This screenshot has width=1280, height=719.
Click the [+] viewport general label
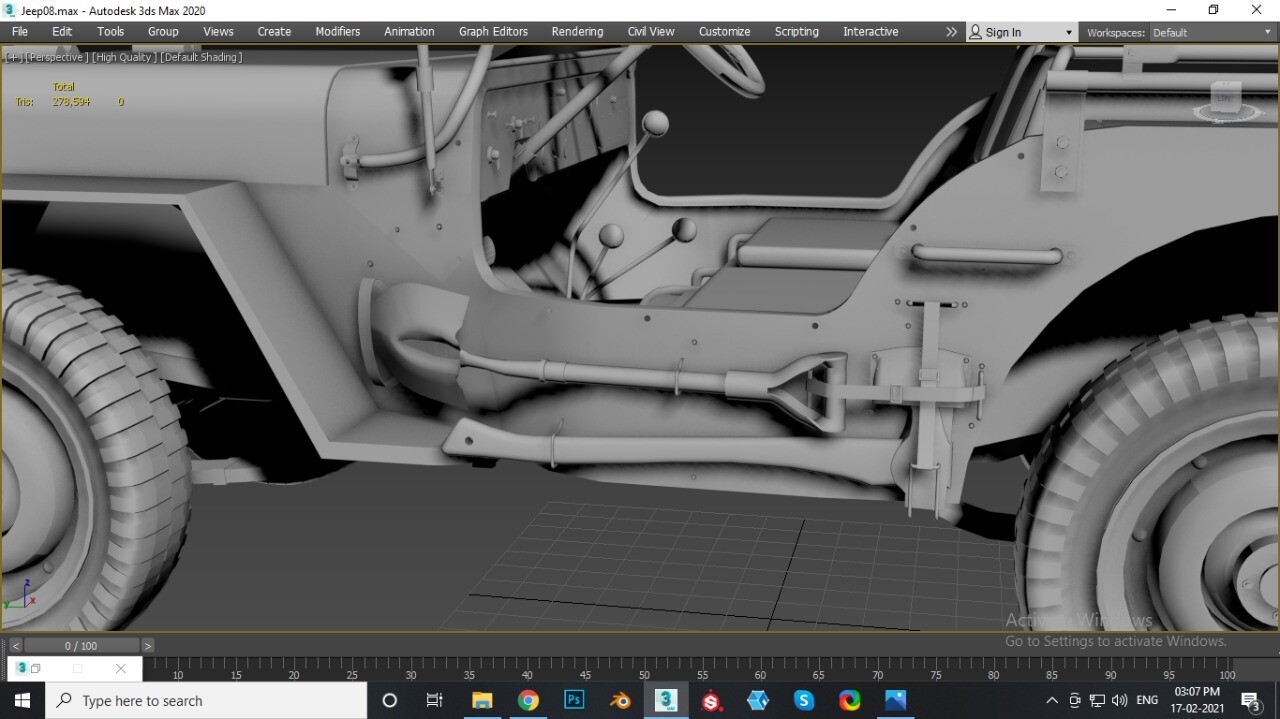point(14,57)
